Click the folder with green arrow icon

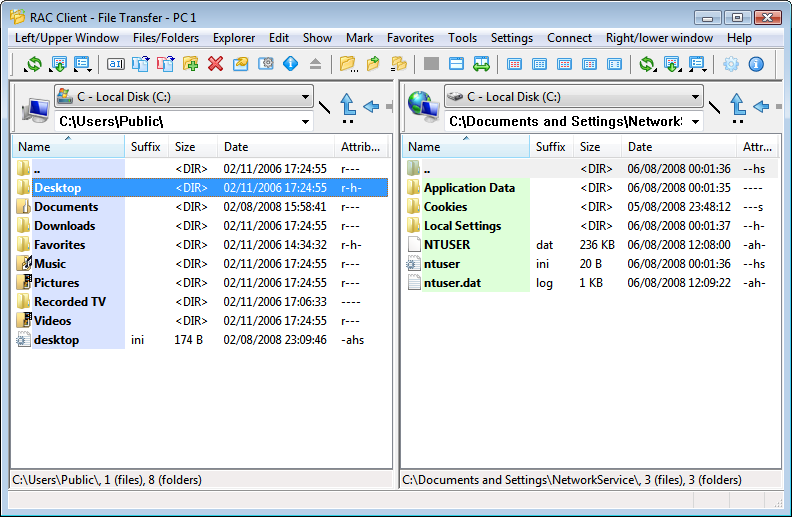373,64
